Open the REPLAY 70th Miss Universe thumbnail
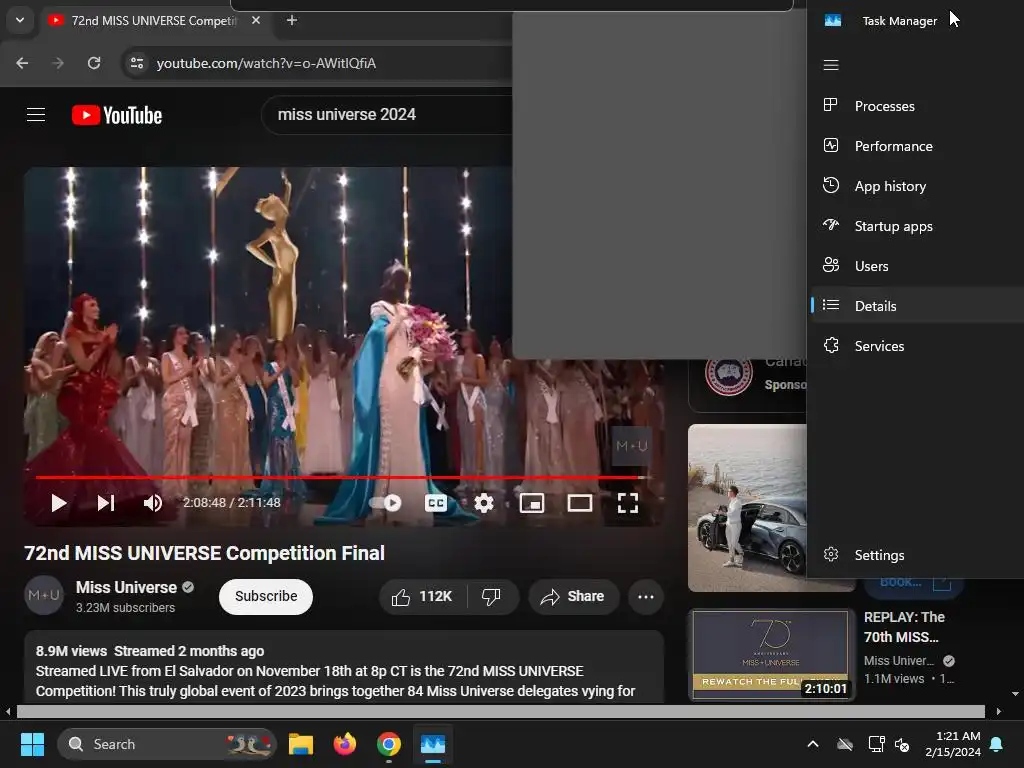This screenshot has width=1024, height=768. (771, 654)
